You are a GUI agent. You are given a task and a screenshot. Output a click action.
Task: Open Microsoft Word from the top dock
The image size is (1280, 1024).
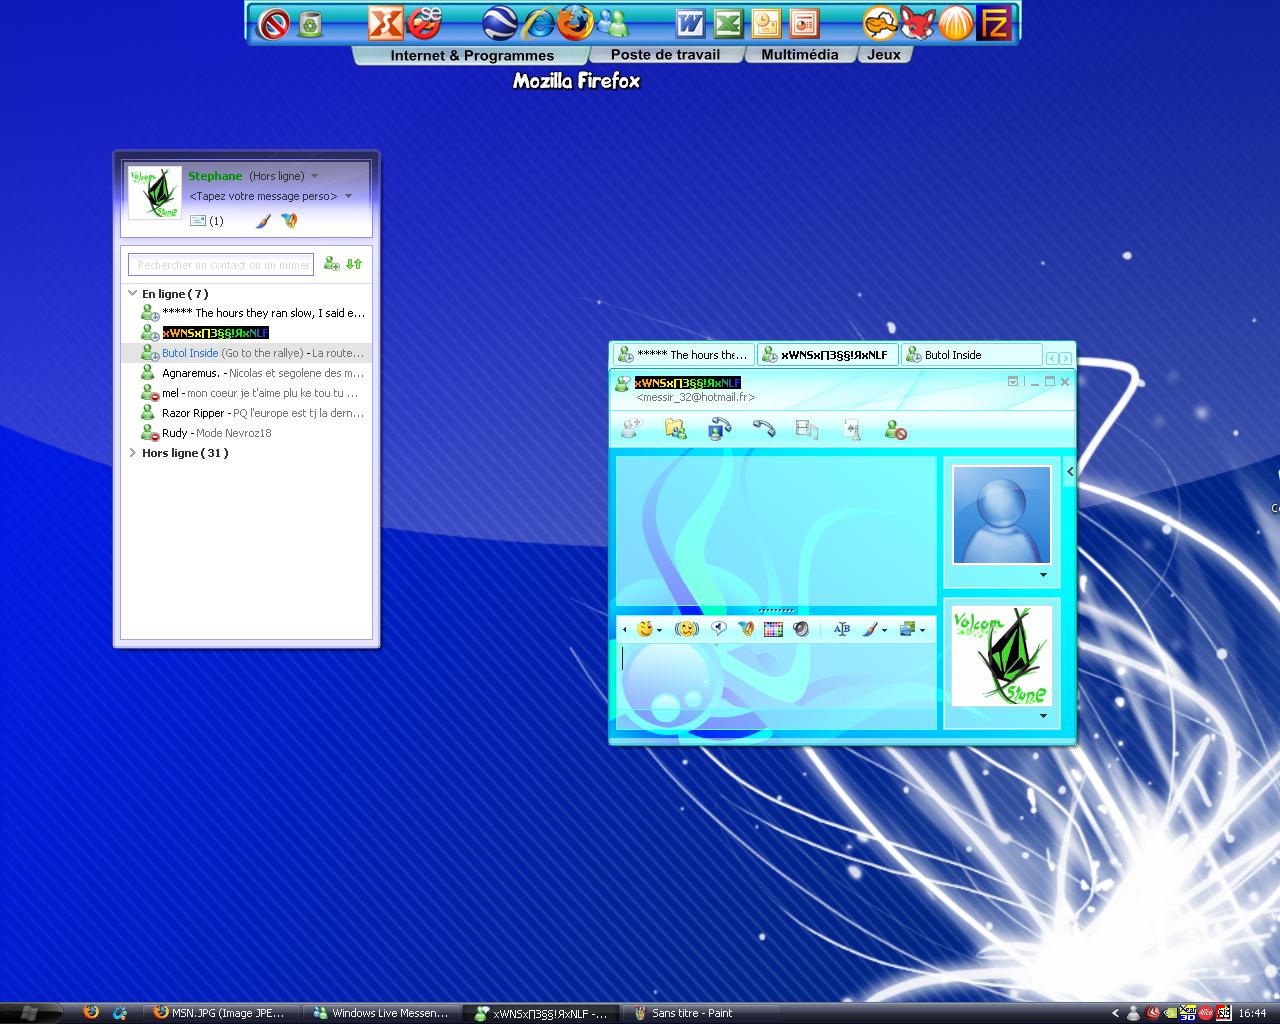[690, 23]
